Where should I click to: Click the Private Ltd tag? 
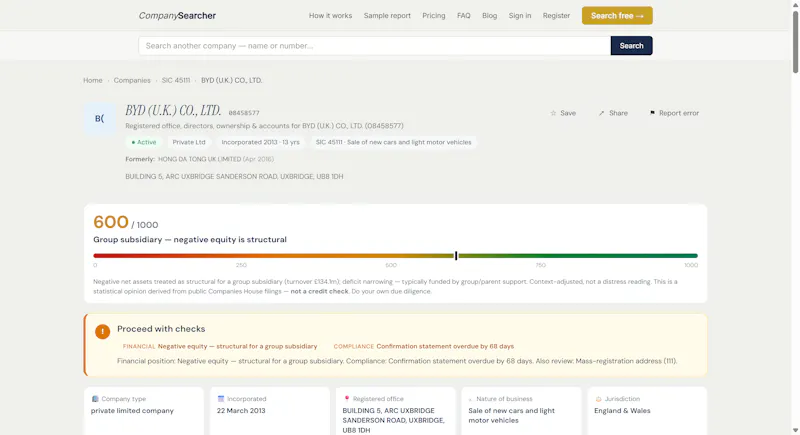point(189,142)
